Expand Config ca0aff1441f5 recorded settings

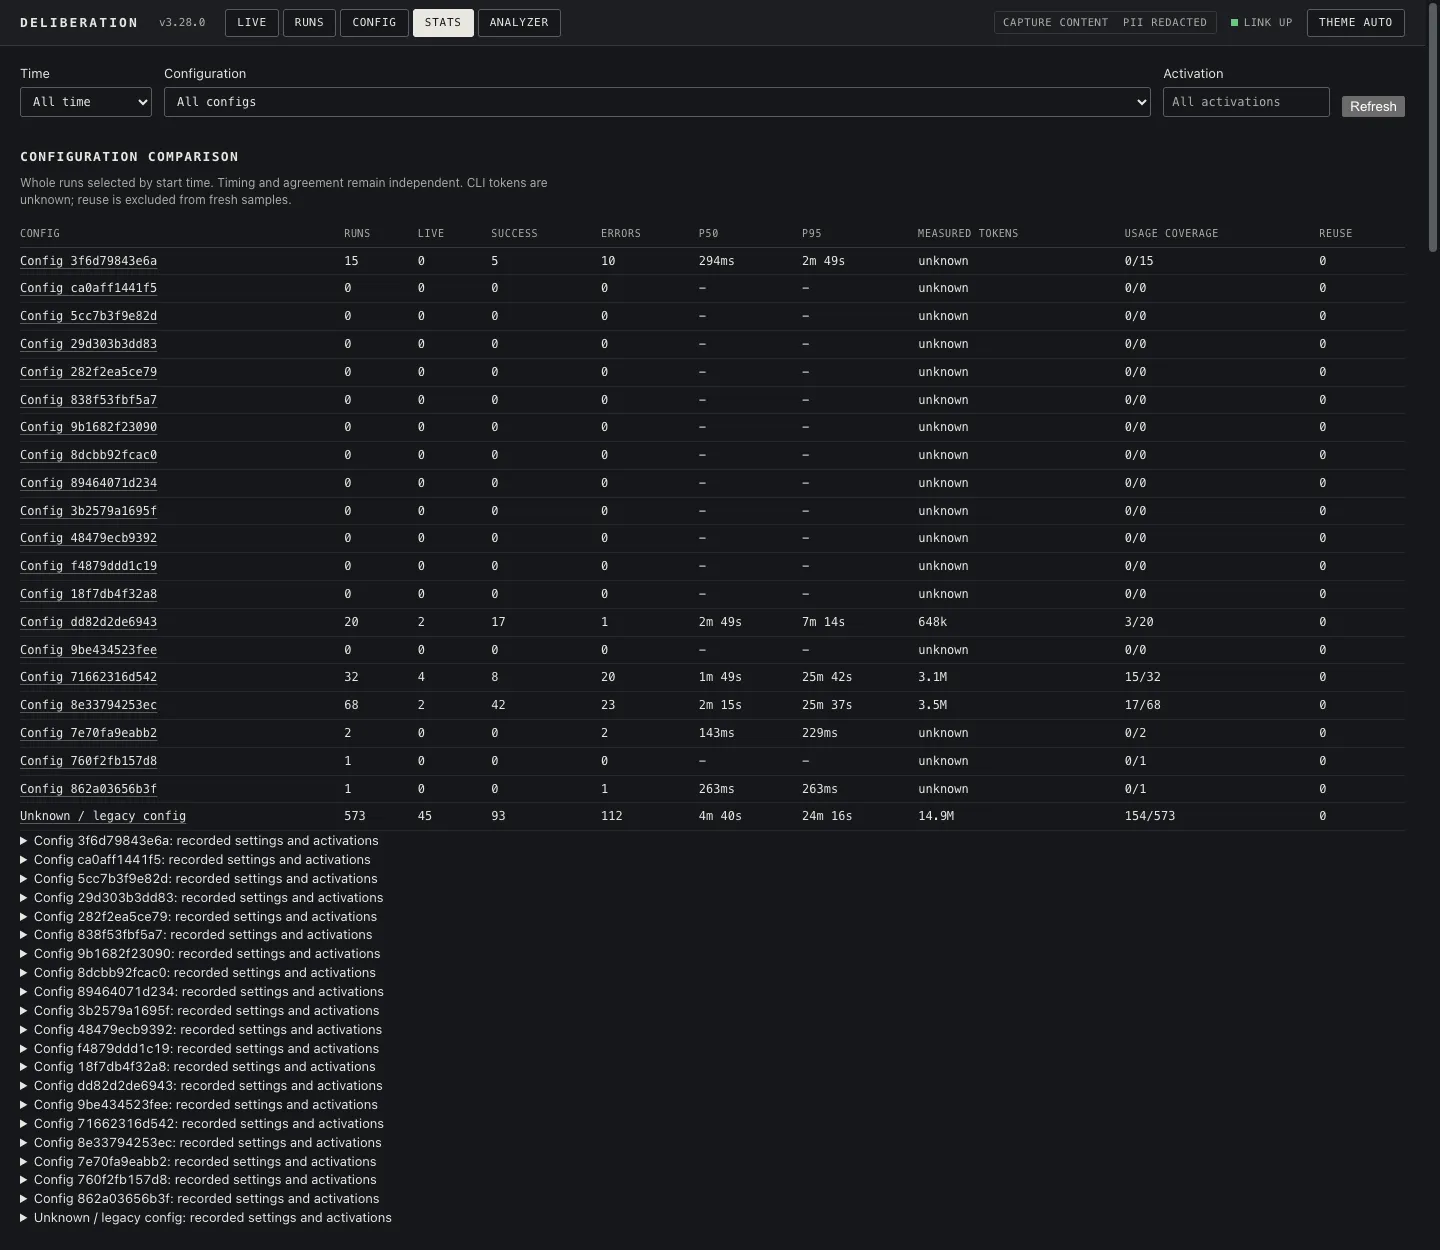(195, 860)
